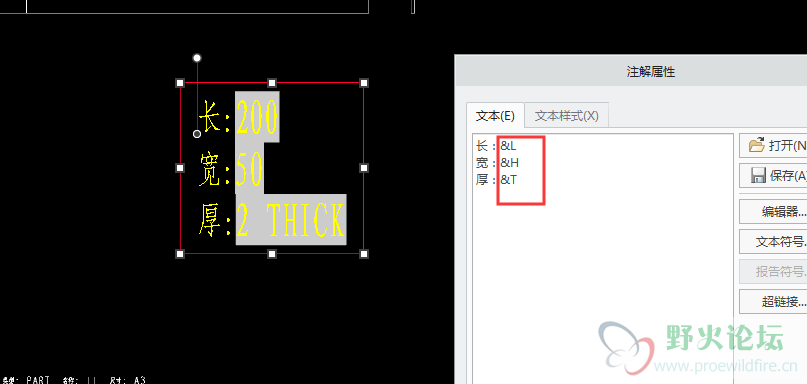Switch to the 文本(E) tab
The width and height of the screenshot is (807, 384).
point(495,115)
